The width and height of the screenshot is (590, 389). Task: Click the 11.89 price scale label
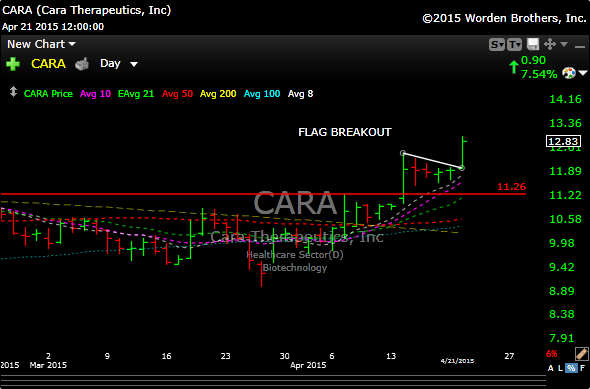pos(565,171)
